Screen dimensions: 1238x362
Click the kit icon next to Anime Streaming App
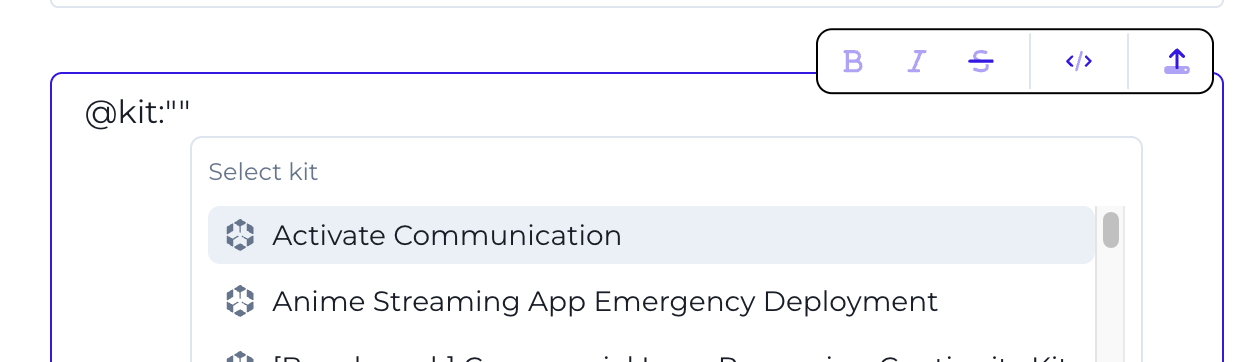click(240, 301)
